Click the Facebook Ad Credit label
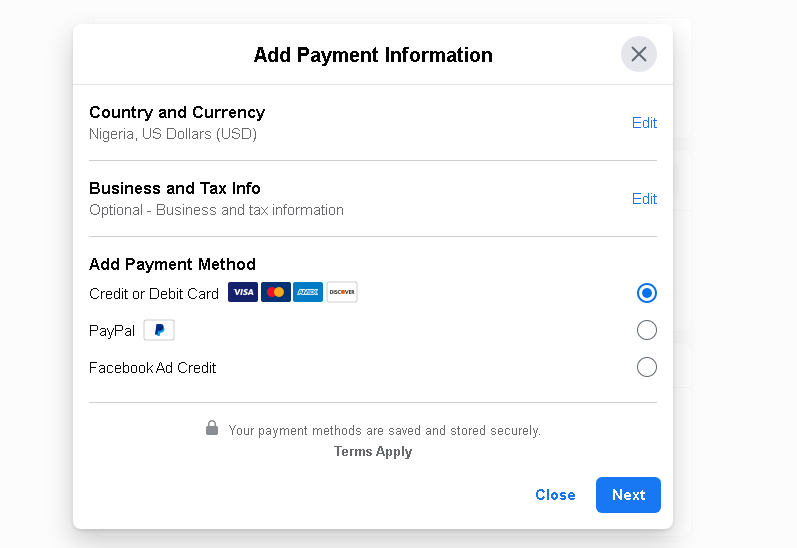 153,368
